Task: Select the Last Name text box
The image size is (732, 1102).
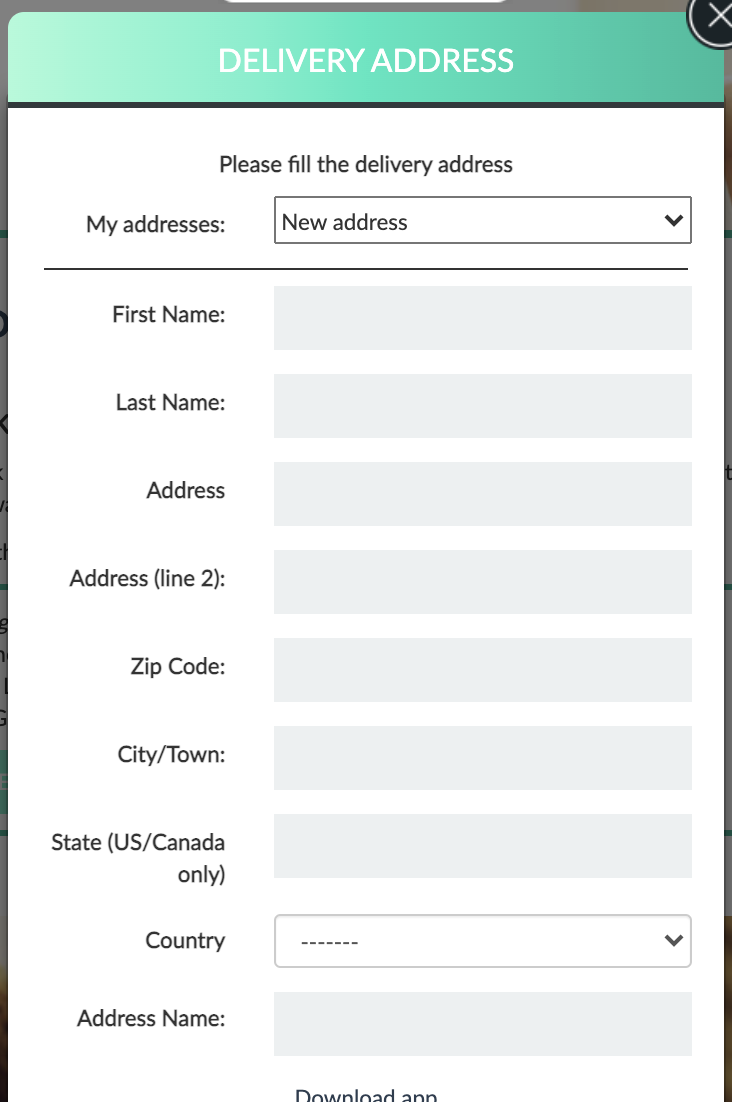Action: 483,406
